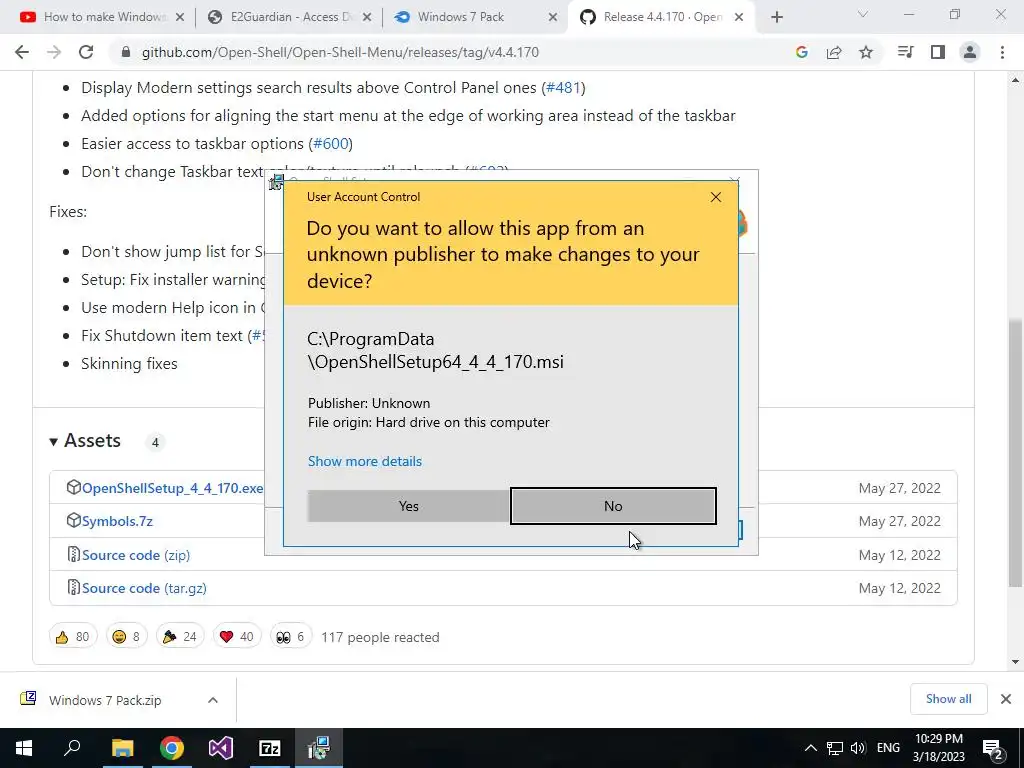Click the heart reaction 40
Image resolution: width=1024 pixels, height=768 pixels.
(x=236, y=637)
